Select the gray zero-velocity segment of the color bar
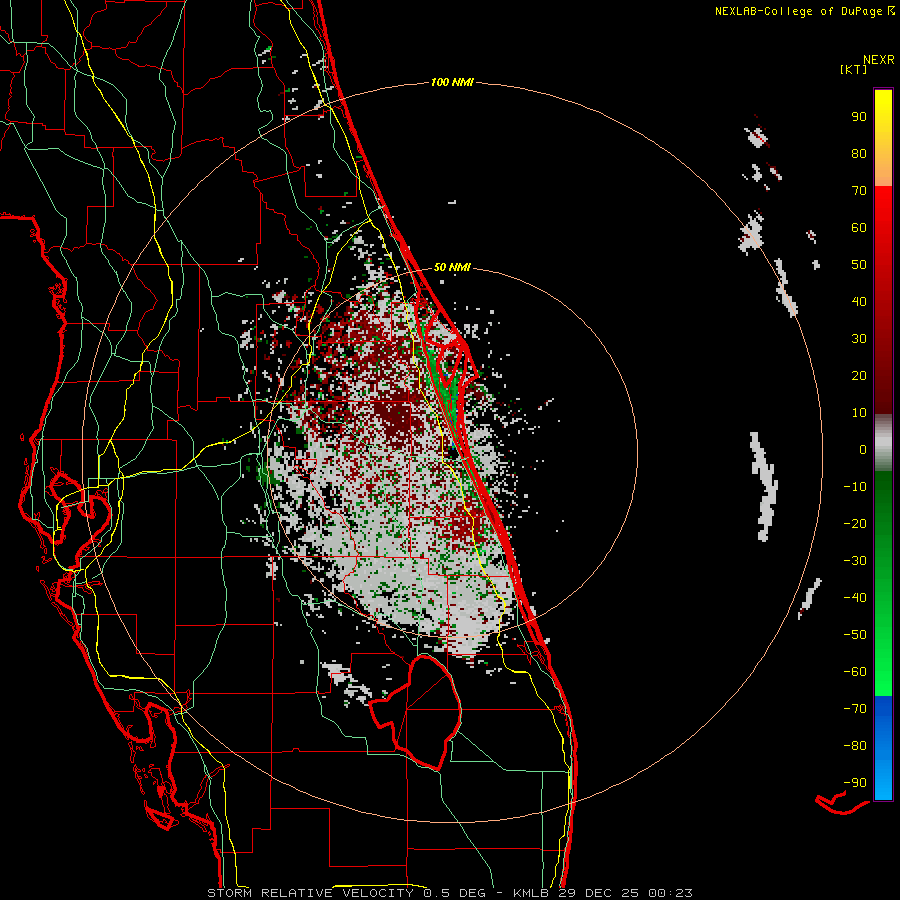Screen dimensions: 900x900 (x=883, y=442)
